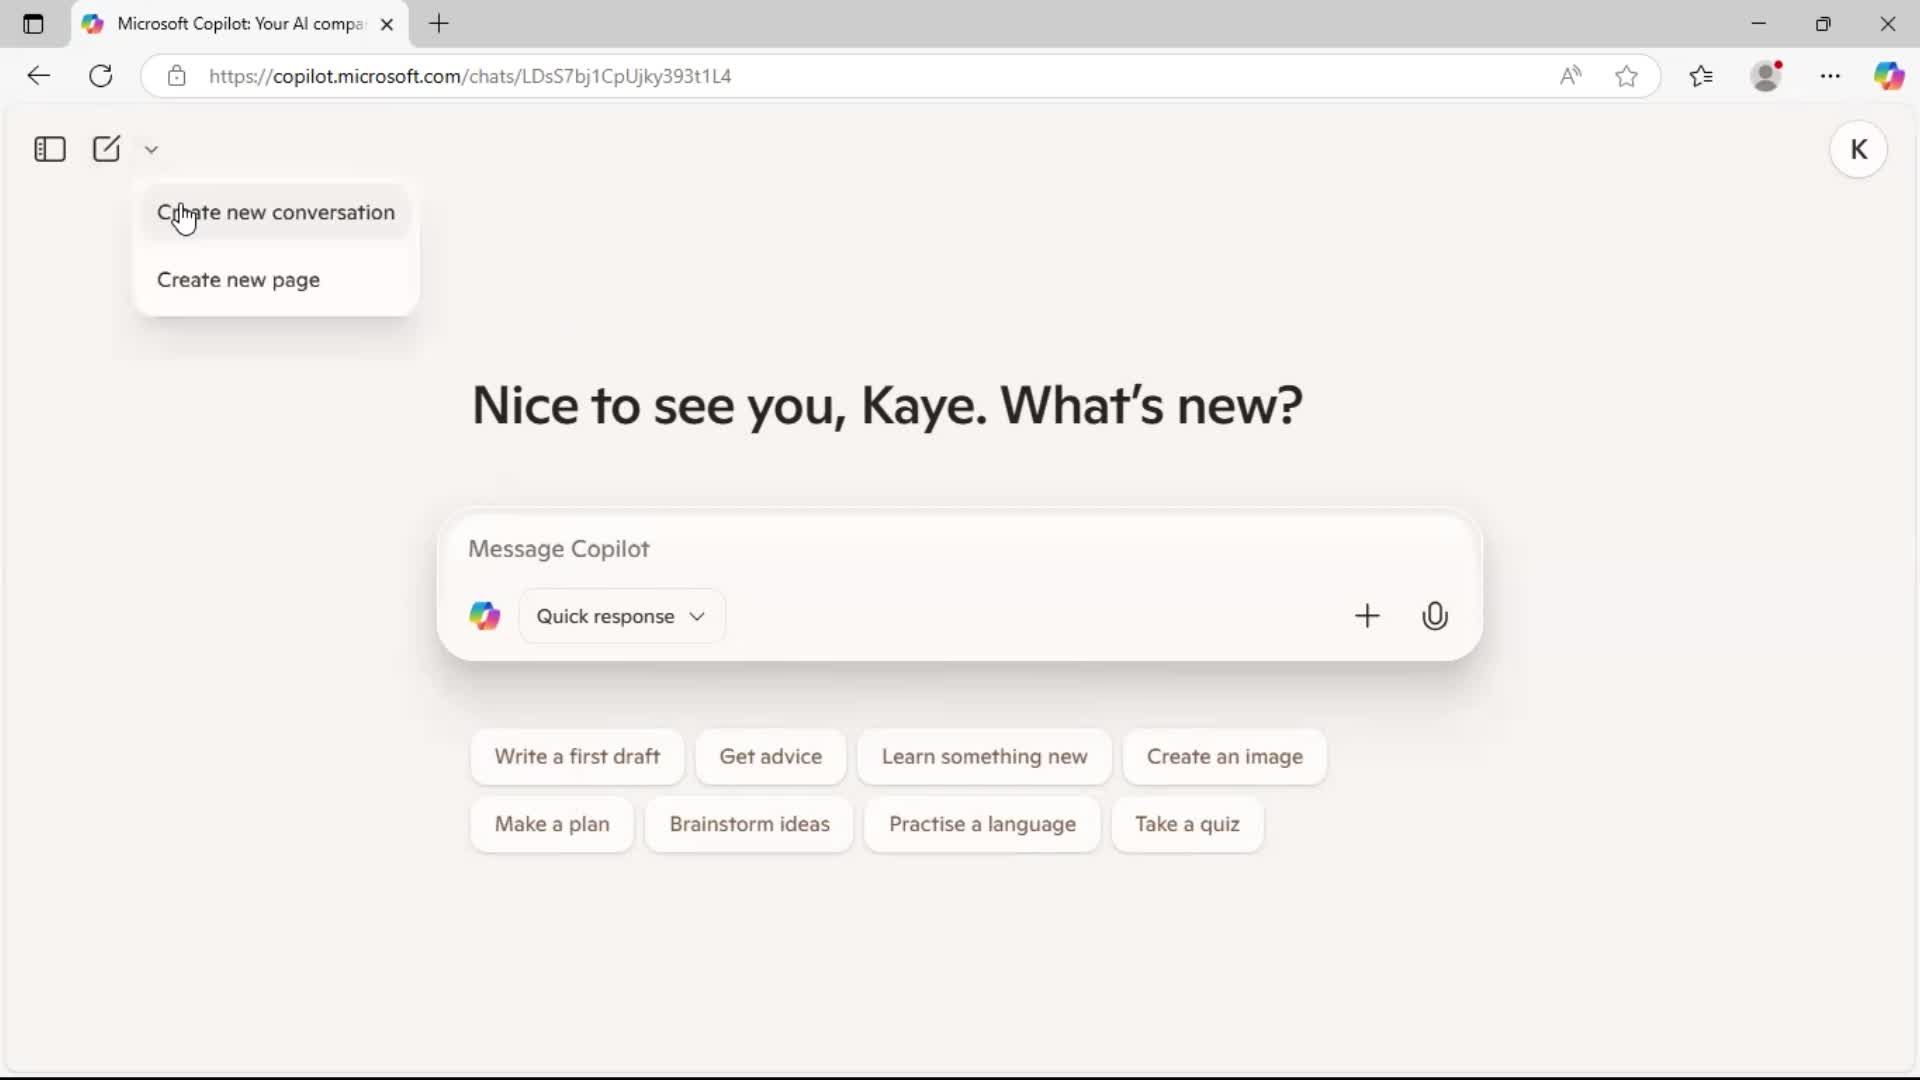Open the K profile avatar

point(1858,150)
